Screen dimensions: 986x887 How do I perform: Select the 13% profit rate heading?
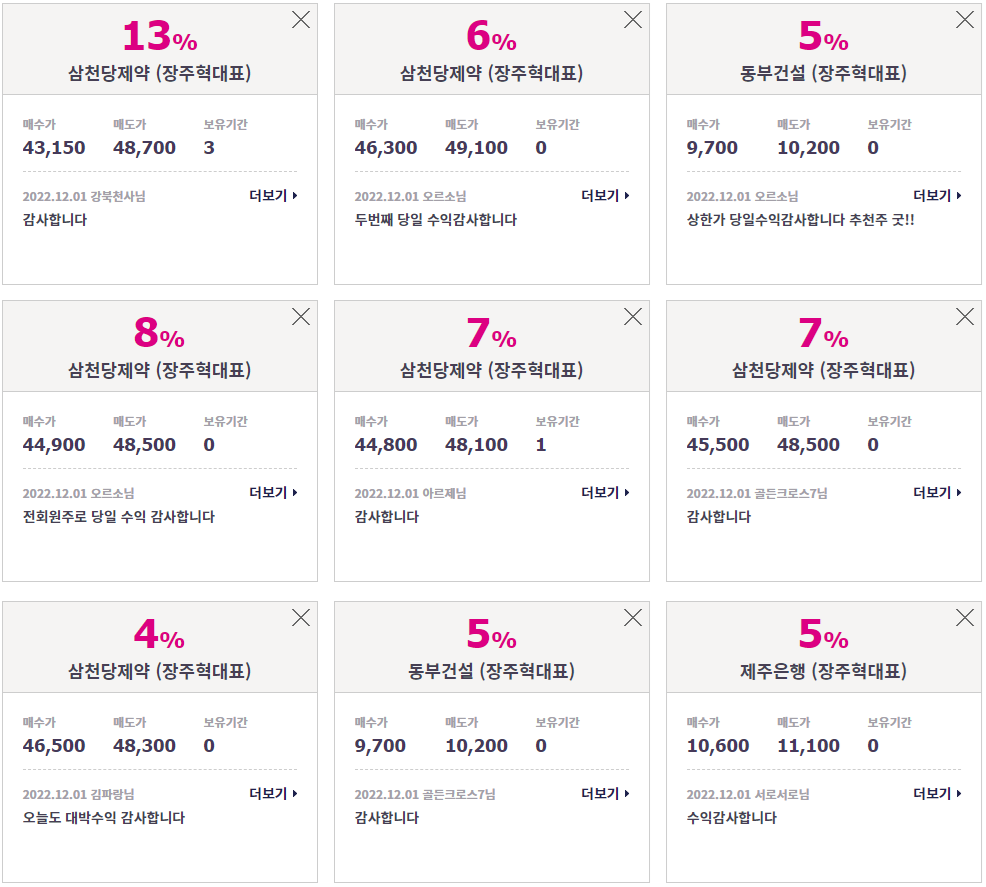[x=160, y=36]
